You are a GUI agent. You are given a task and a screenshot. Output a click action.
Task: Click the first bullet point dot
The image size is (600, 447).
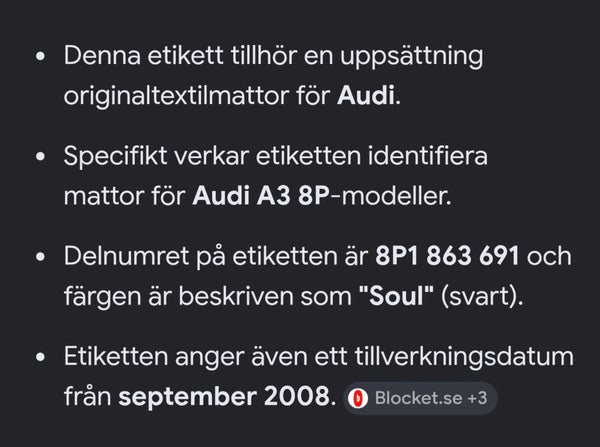click(40, 56)
